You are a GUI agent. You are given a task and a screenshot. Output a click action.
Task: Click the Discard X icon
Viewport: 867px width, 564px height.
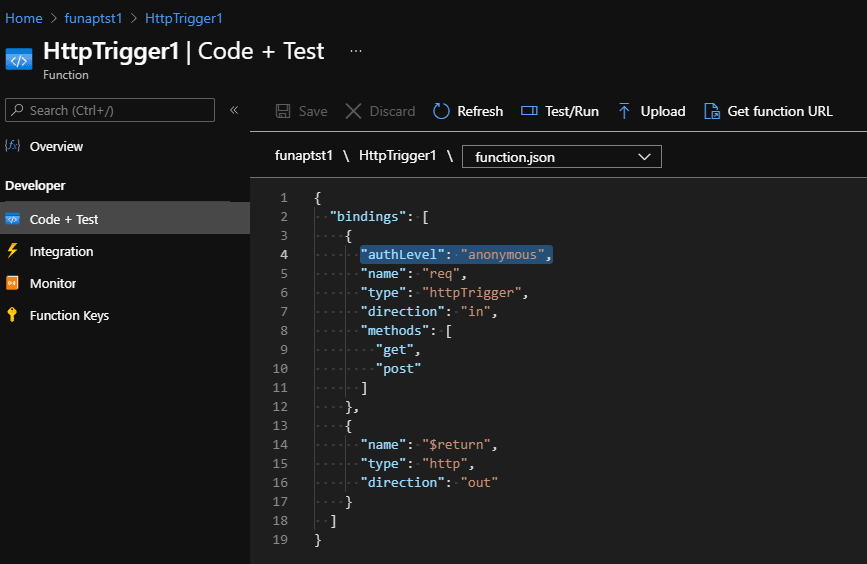353,111
